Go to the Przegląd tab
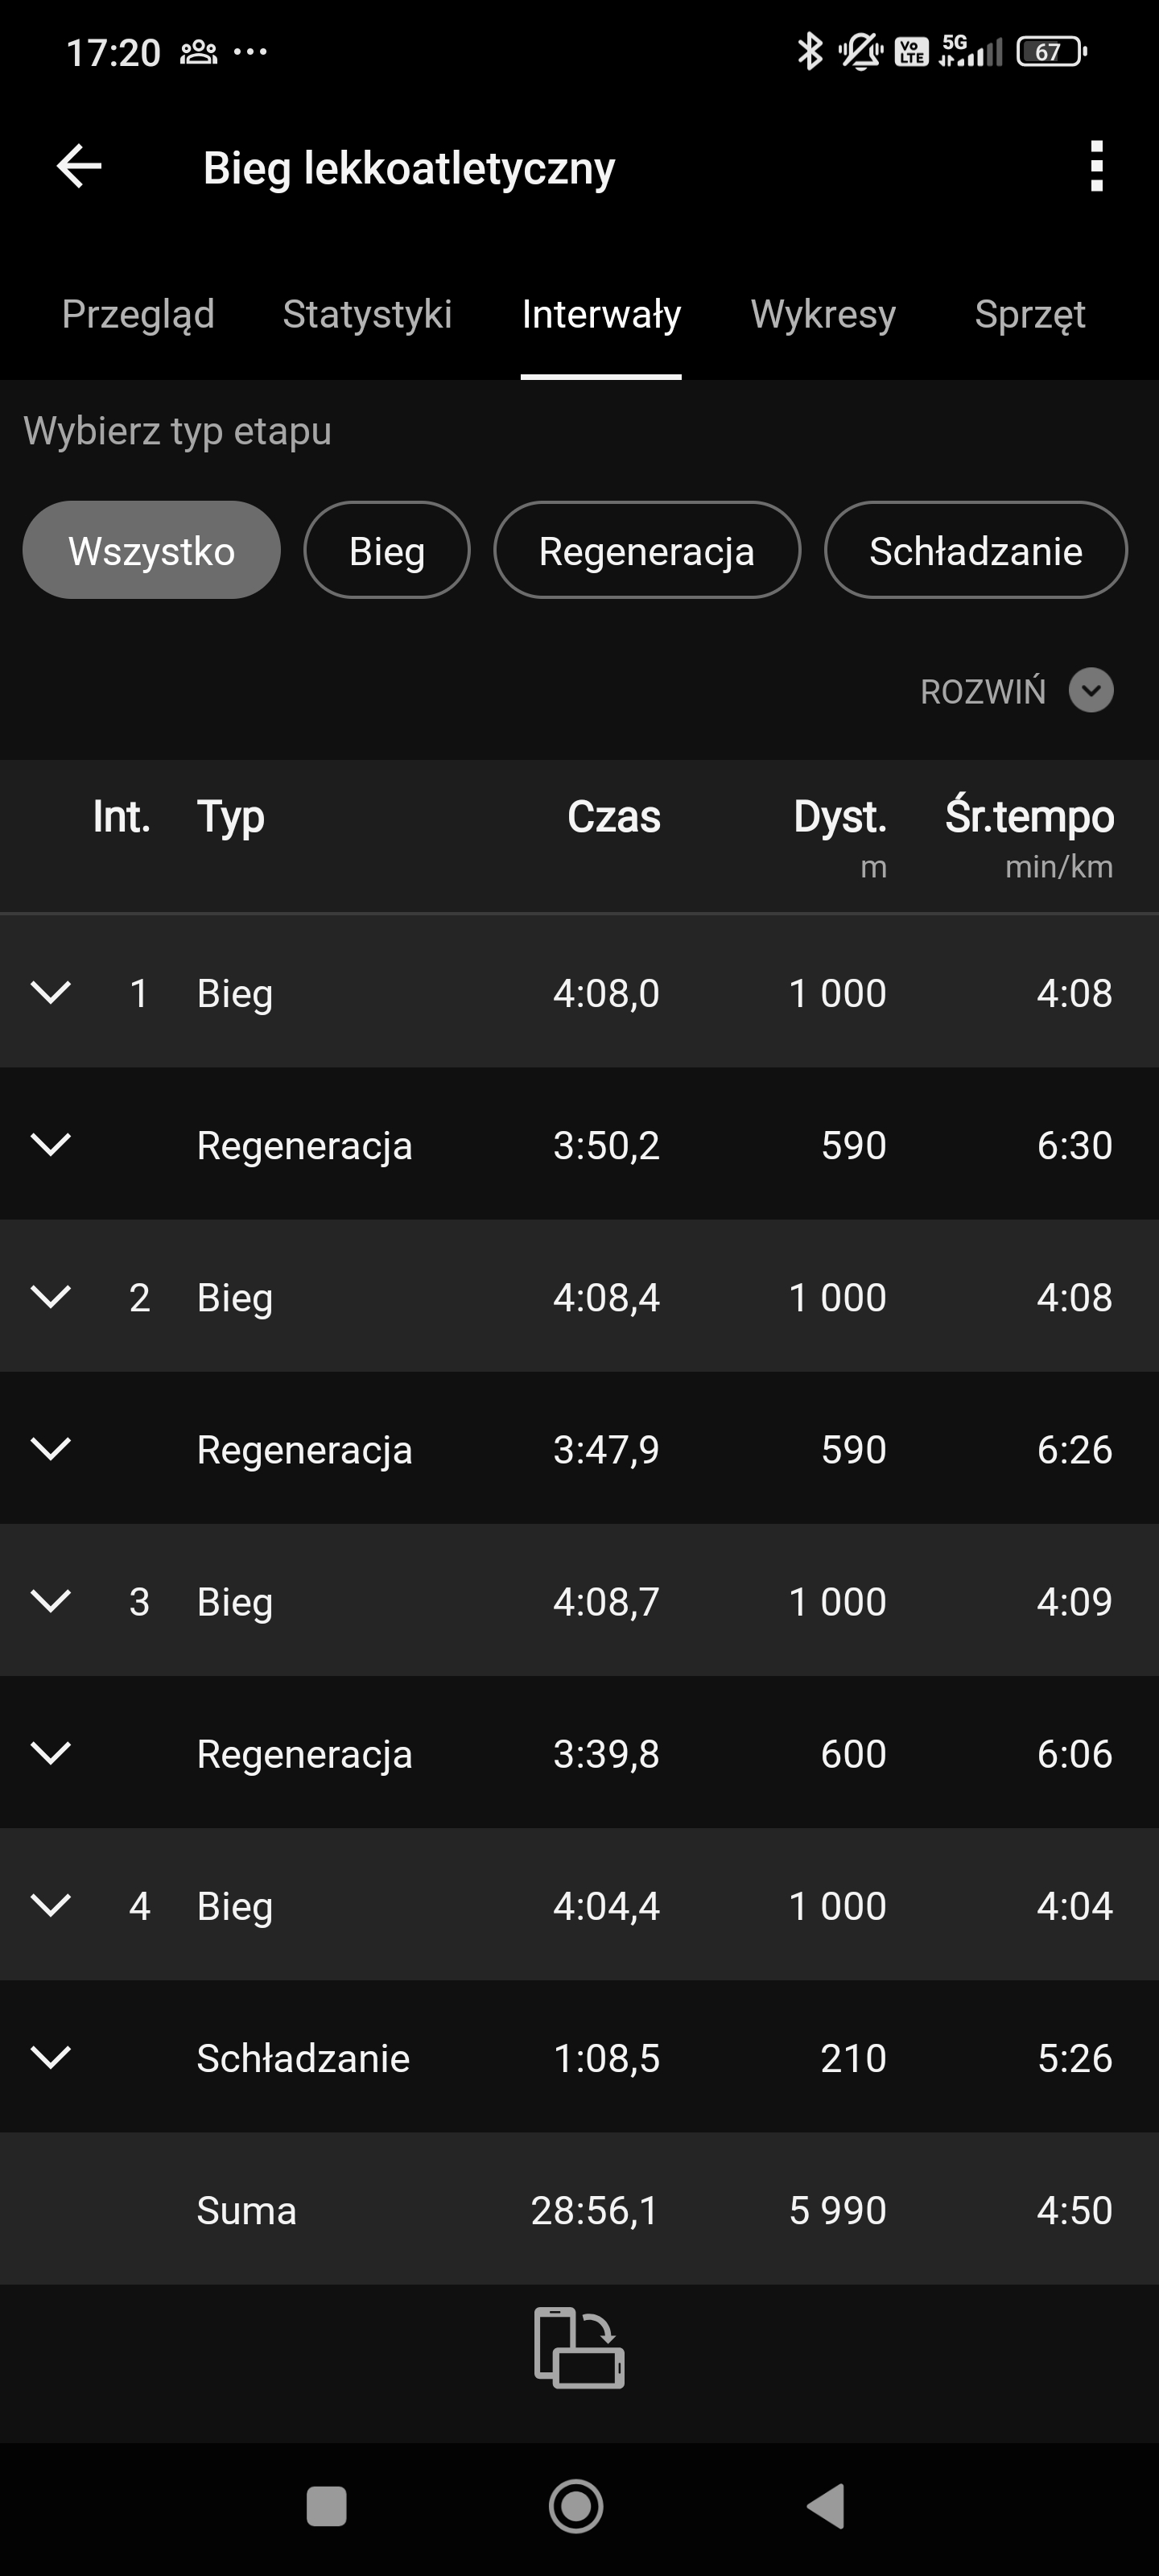1159x2576 pixels. coord(138,314)
